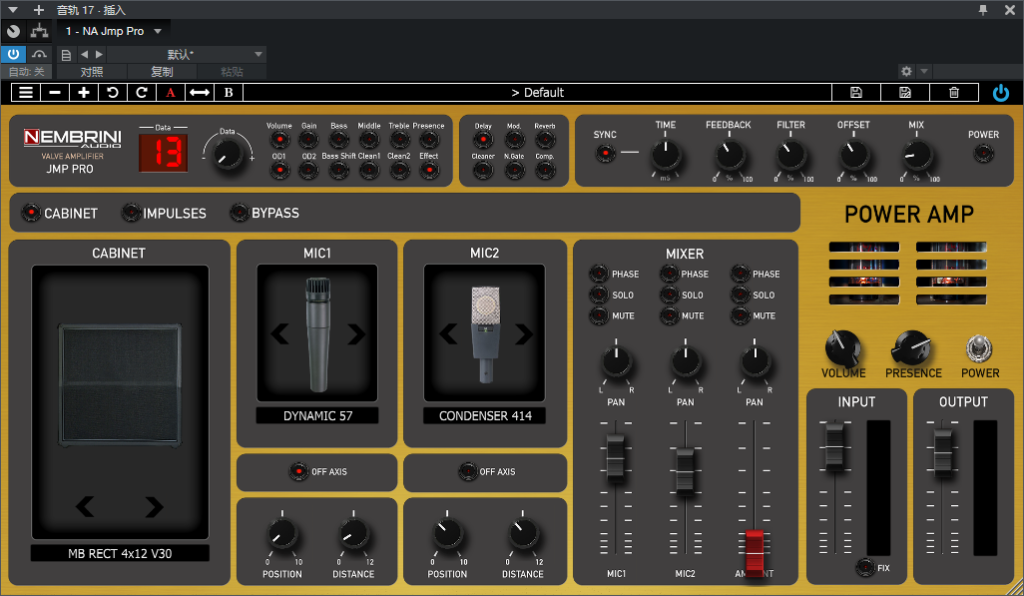The image size is (1024, 596).
Task: Switch MIC2 to next microphone
Action: coord(523,334)
